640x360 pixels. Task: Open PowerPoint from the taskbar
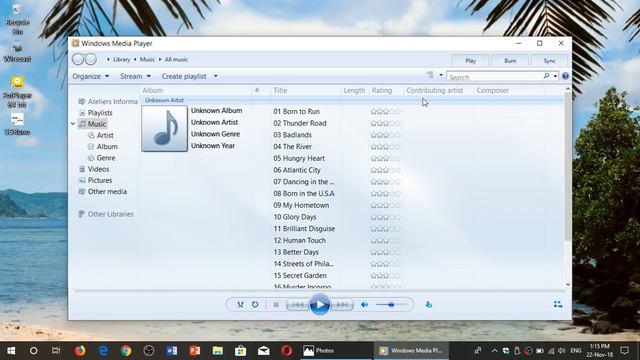point(195,351)
